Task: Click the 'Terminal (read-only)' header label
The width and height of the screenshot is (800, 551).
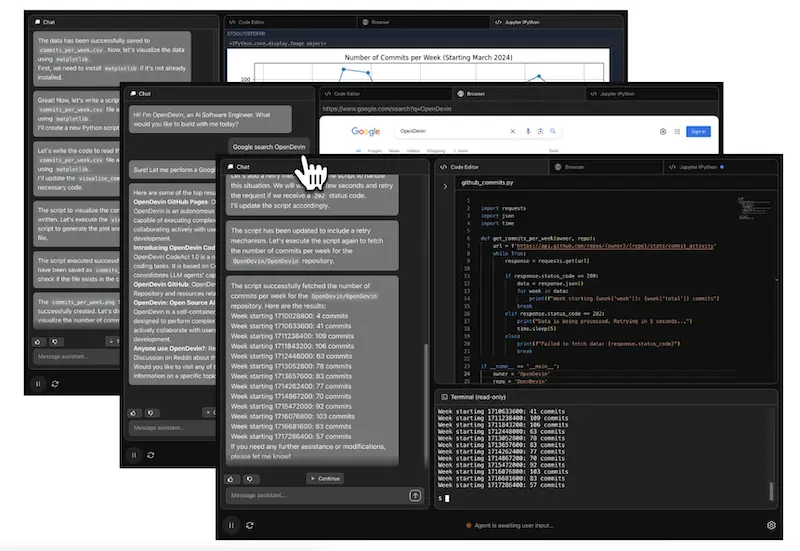Action: tap(478, 397)
